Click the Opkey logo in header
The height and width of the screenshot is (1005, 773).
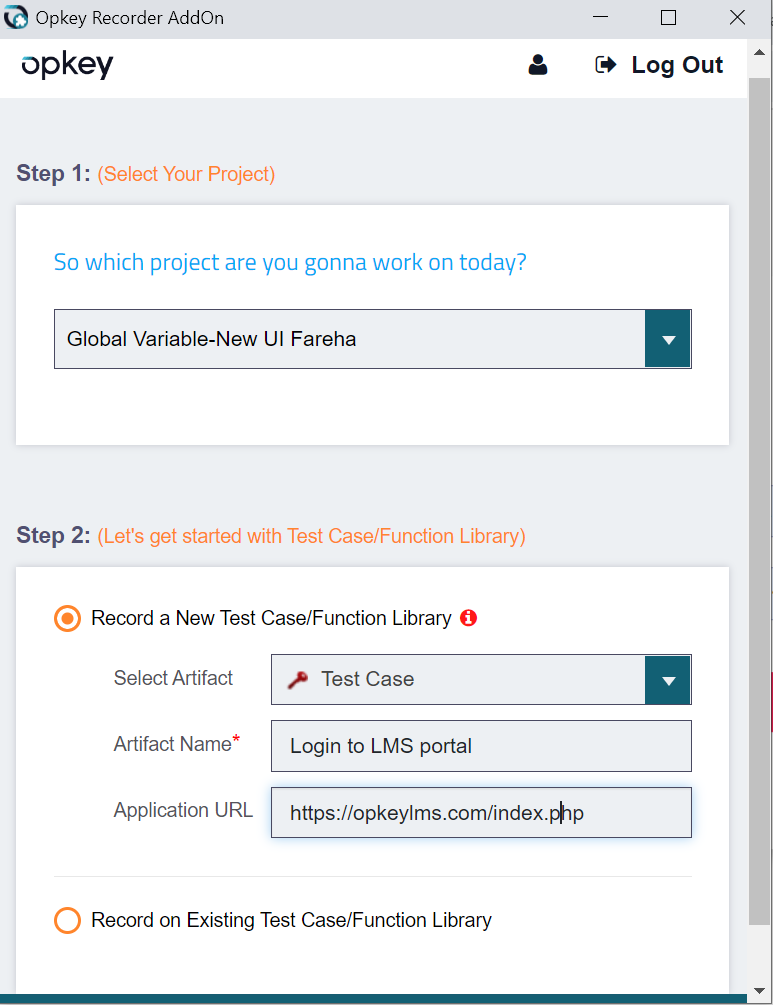click(67, 66)
